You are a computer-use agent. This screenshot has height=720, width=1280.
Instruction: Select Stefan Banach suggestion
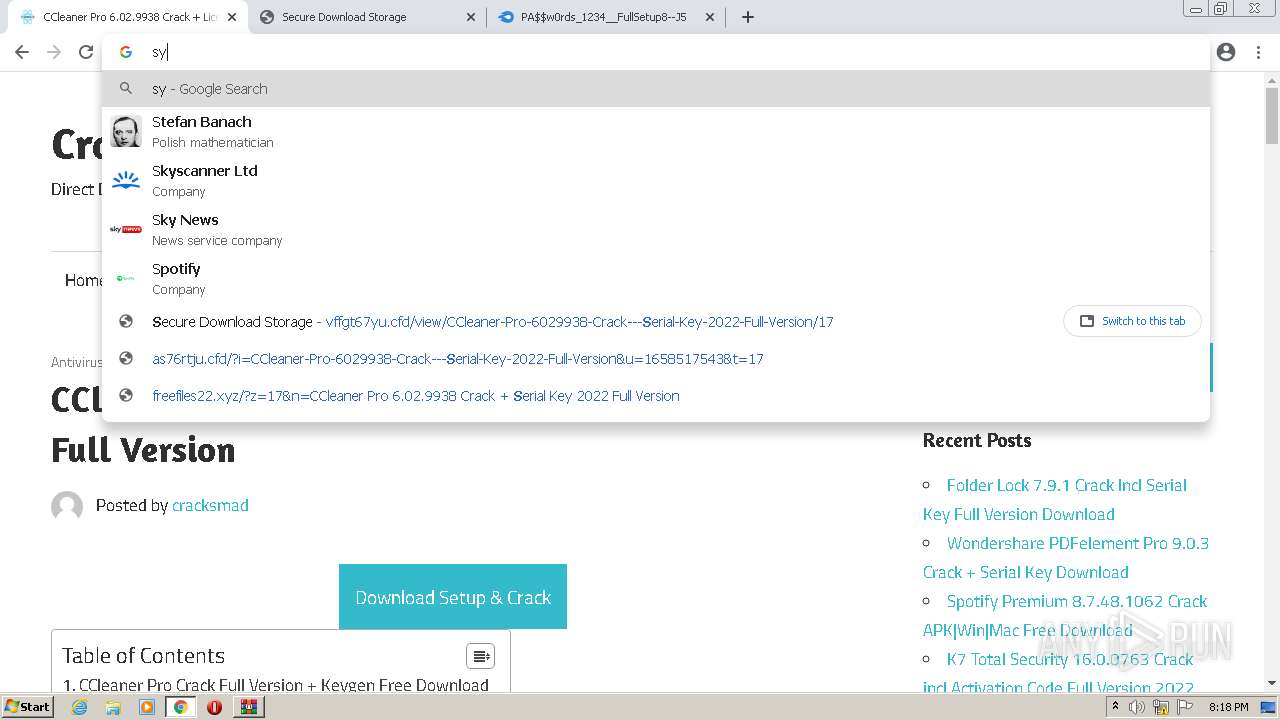tap(656, 131)
